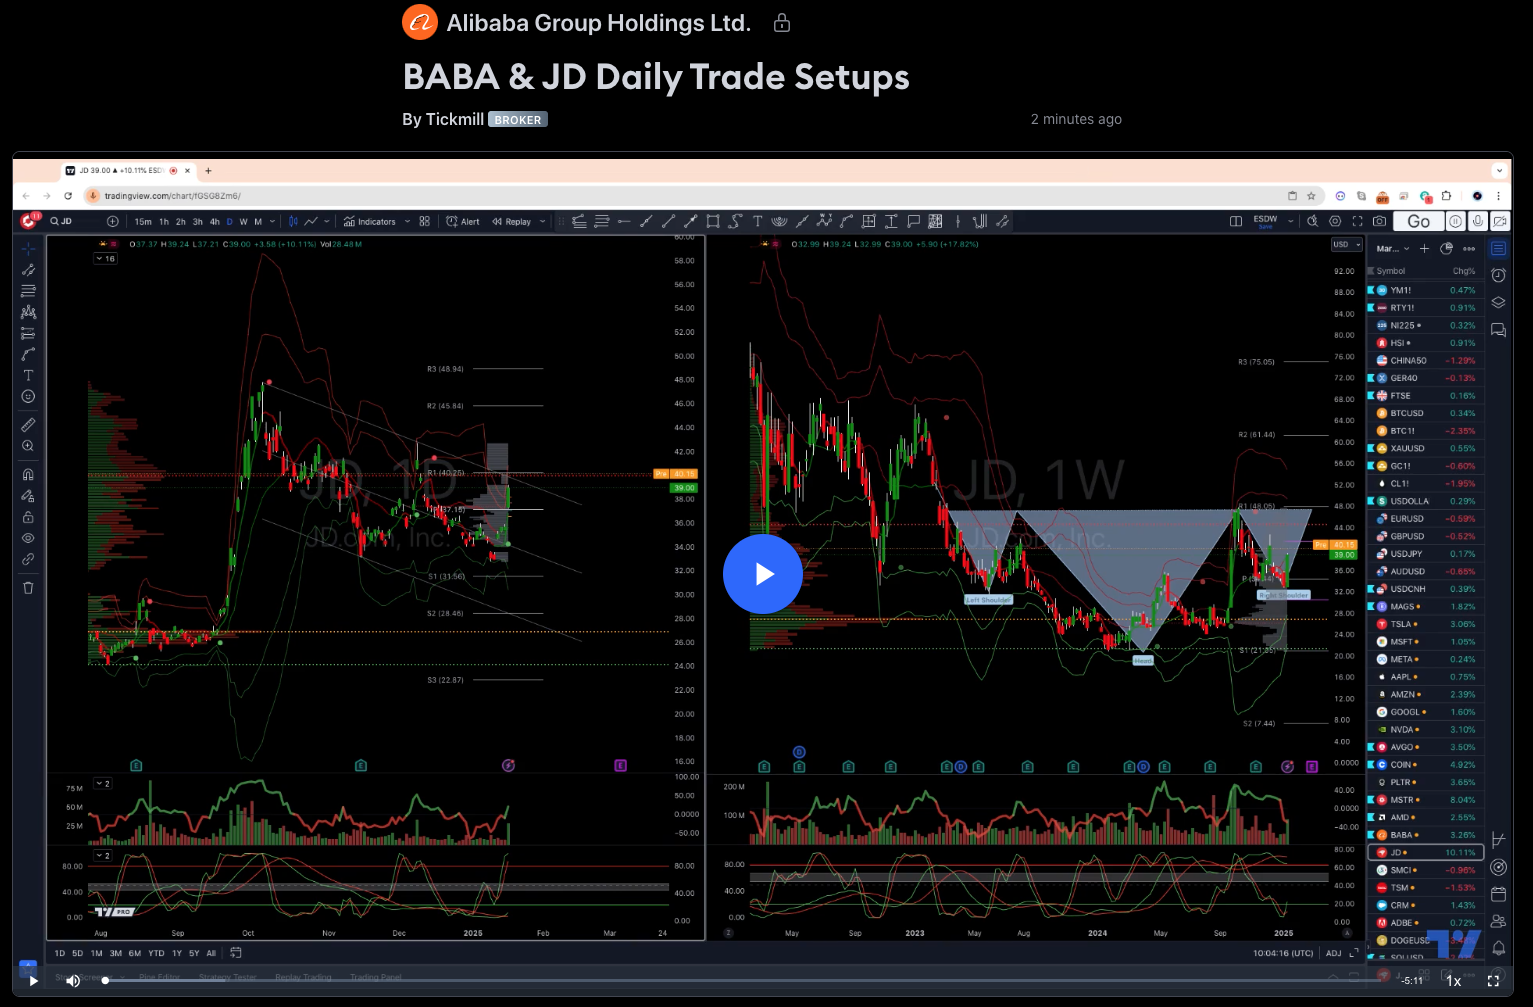Click the 1D range button
Viewport: 1533px width, 1007px height.
coord(59,953)
